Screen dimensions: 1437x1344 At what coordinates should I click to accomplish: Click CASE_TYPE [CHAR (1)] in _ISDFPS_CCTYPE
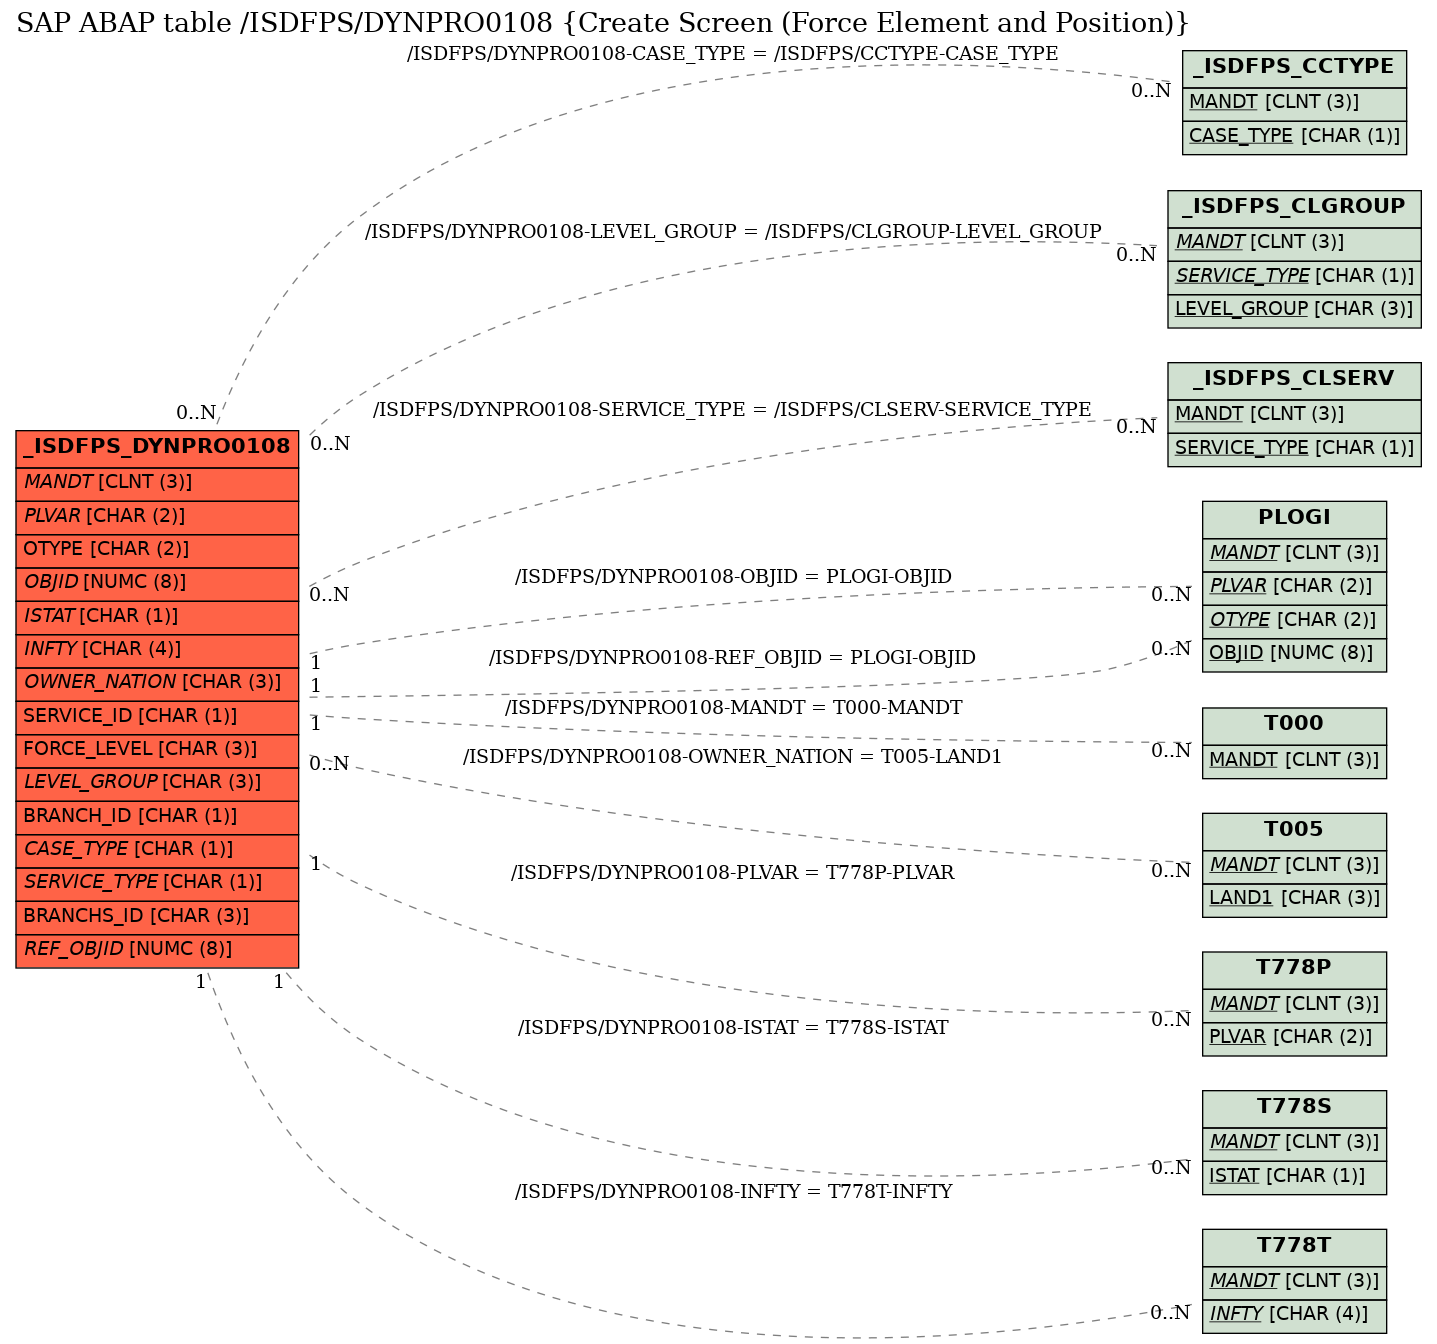pyautogui.click(x=1294, y=136)
